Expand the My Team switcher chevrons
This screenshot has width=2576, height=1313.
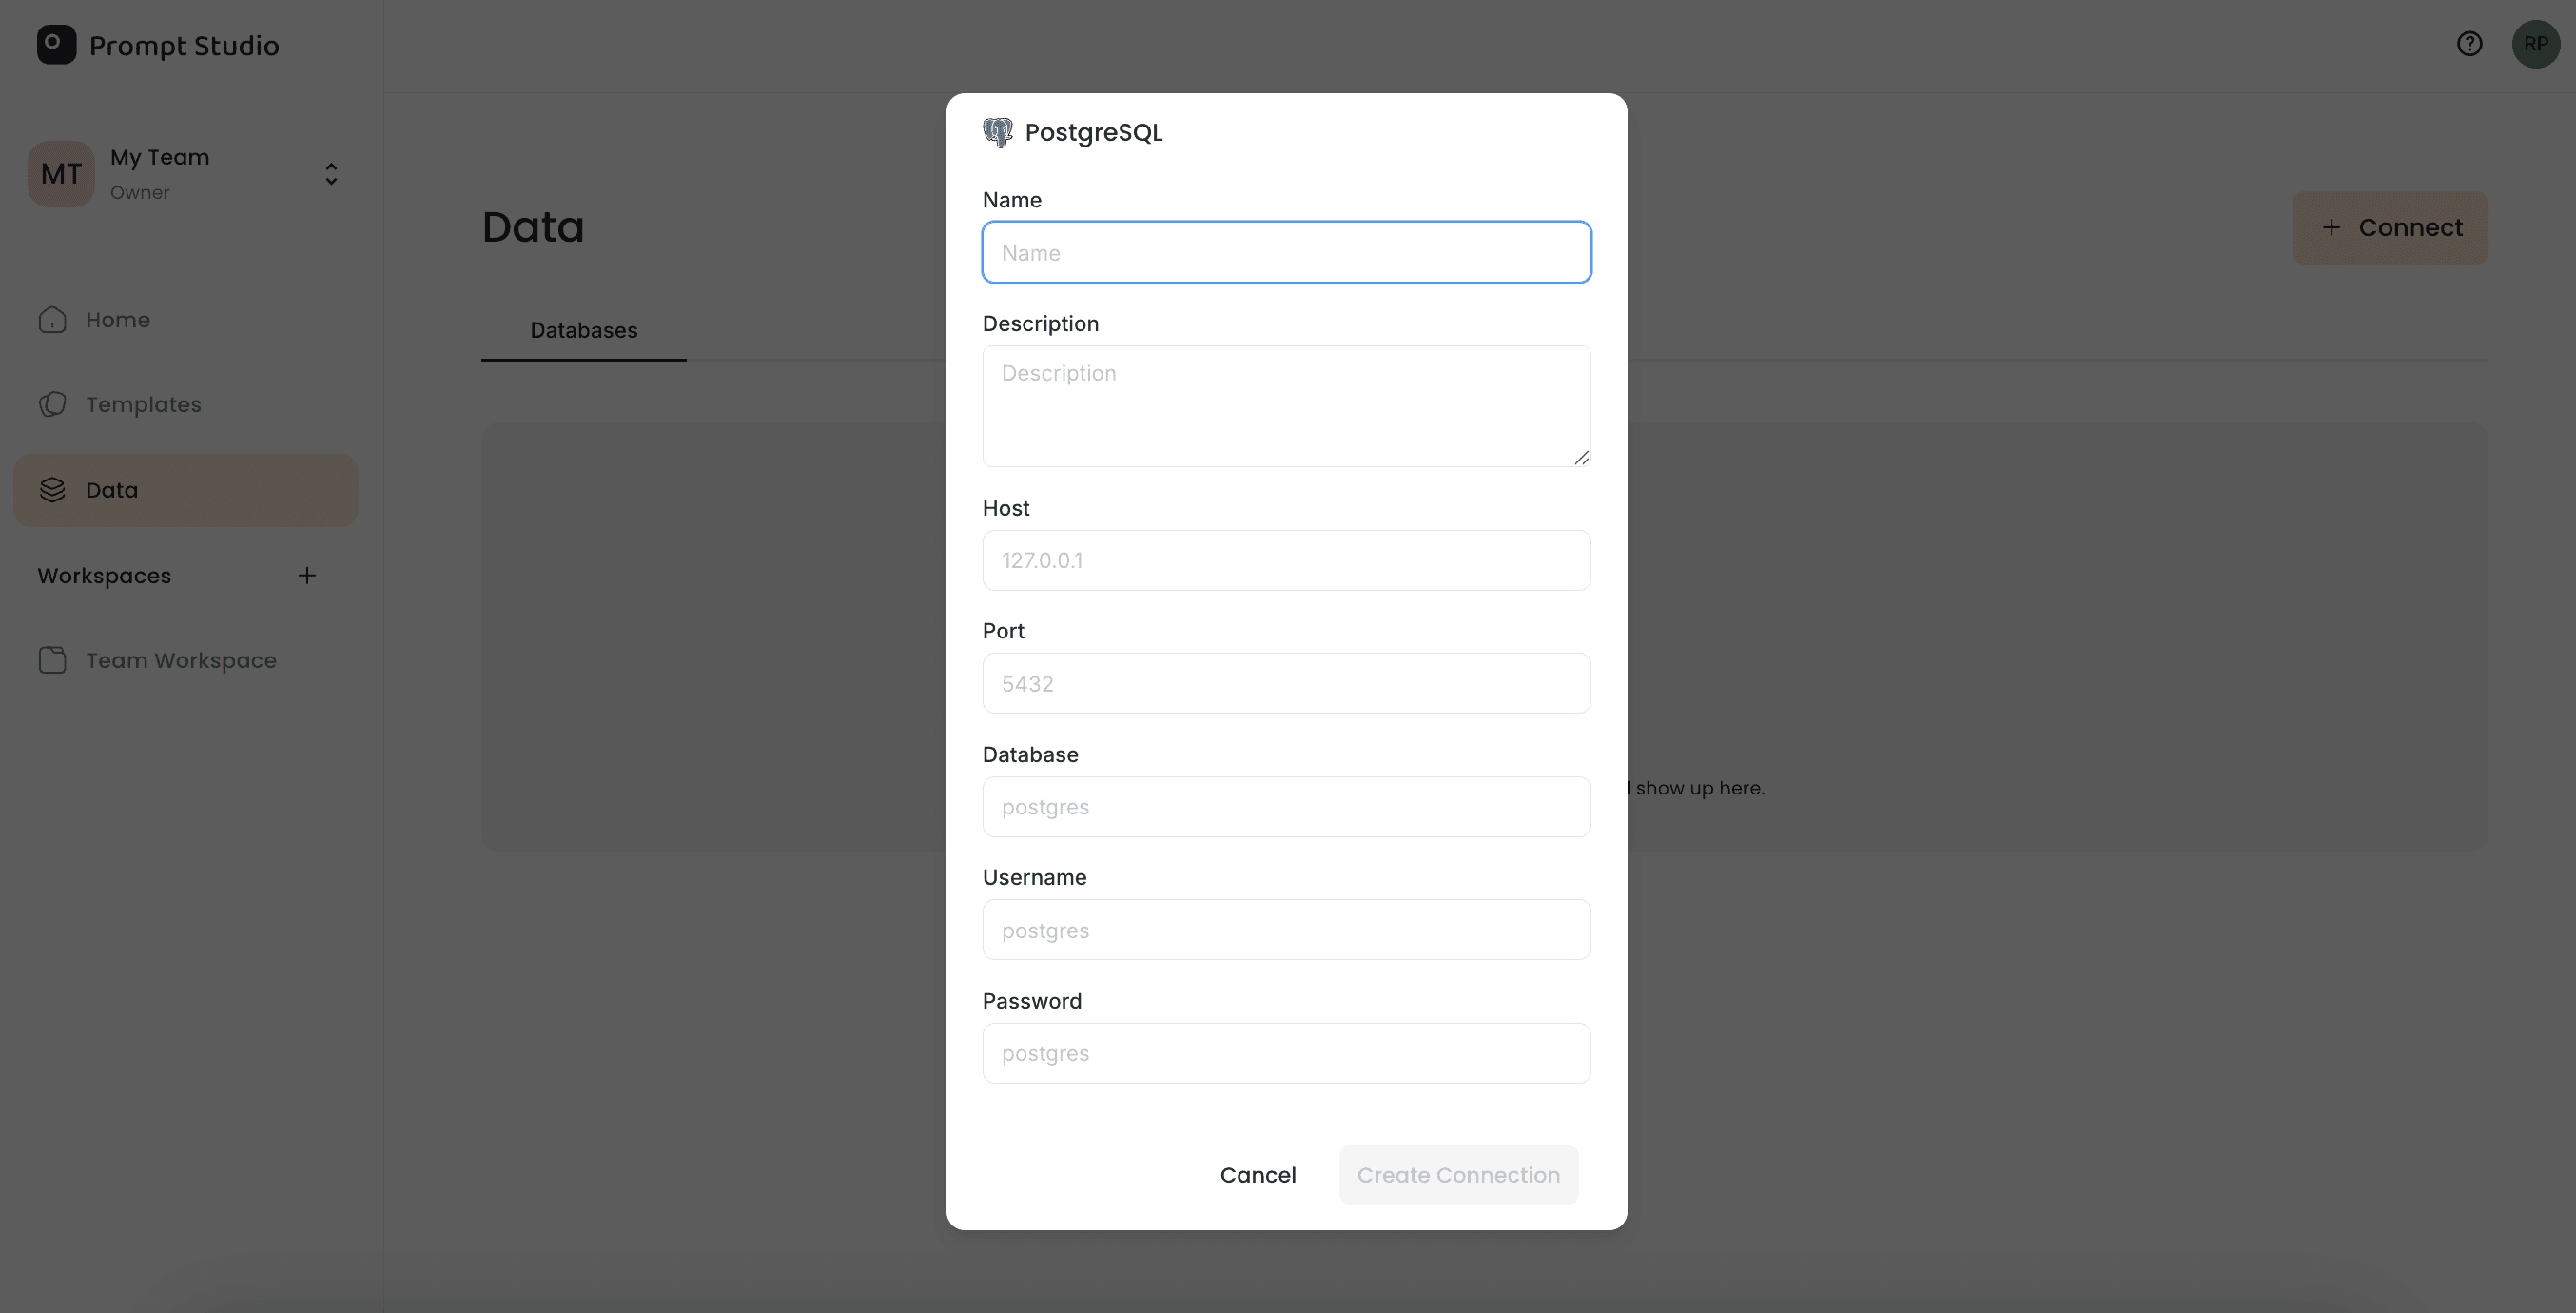[331, 174]
